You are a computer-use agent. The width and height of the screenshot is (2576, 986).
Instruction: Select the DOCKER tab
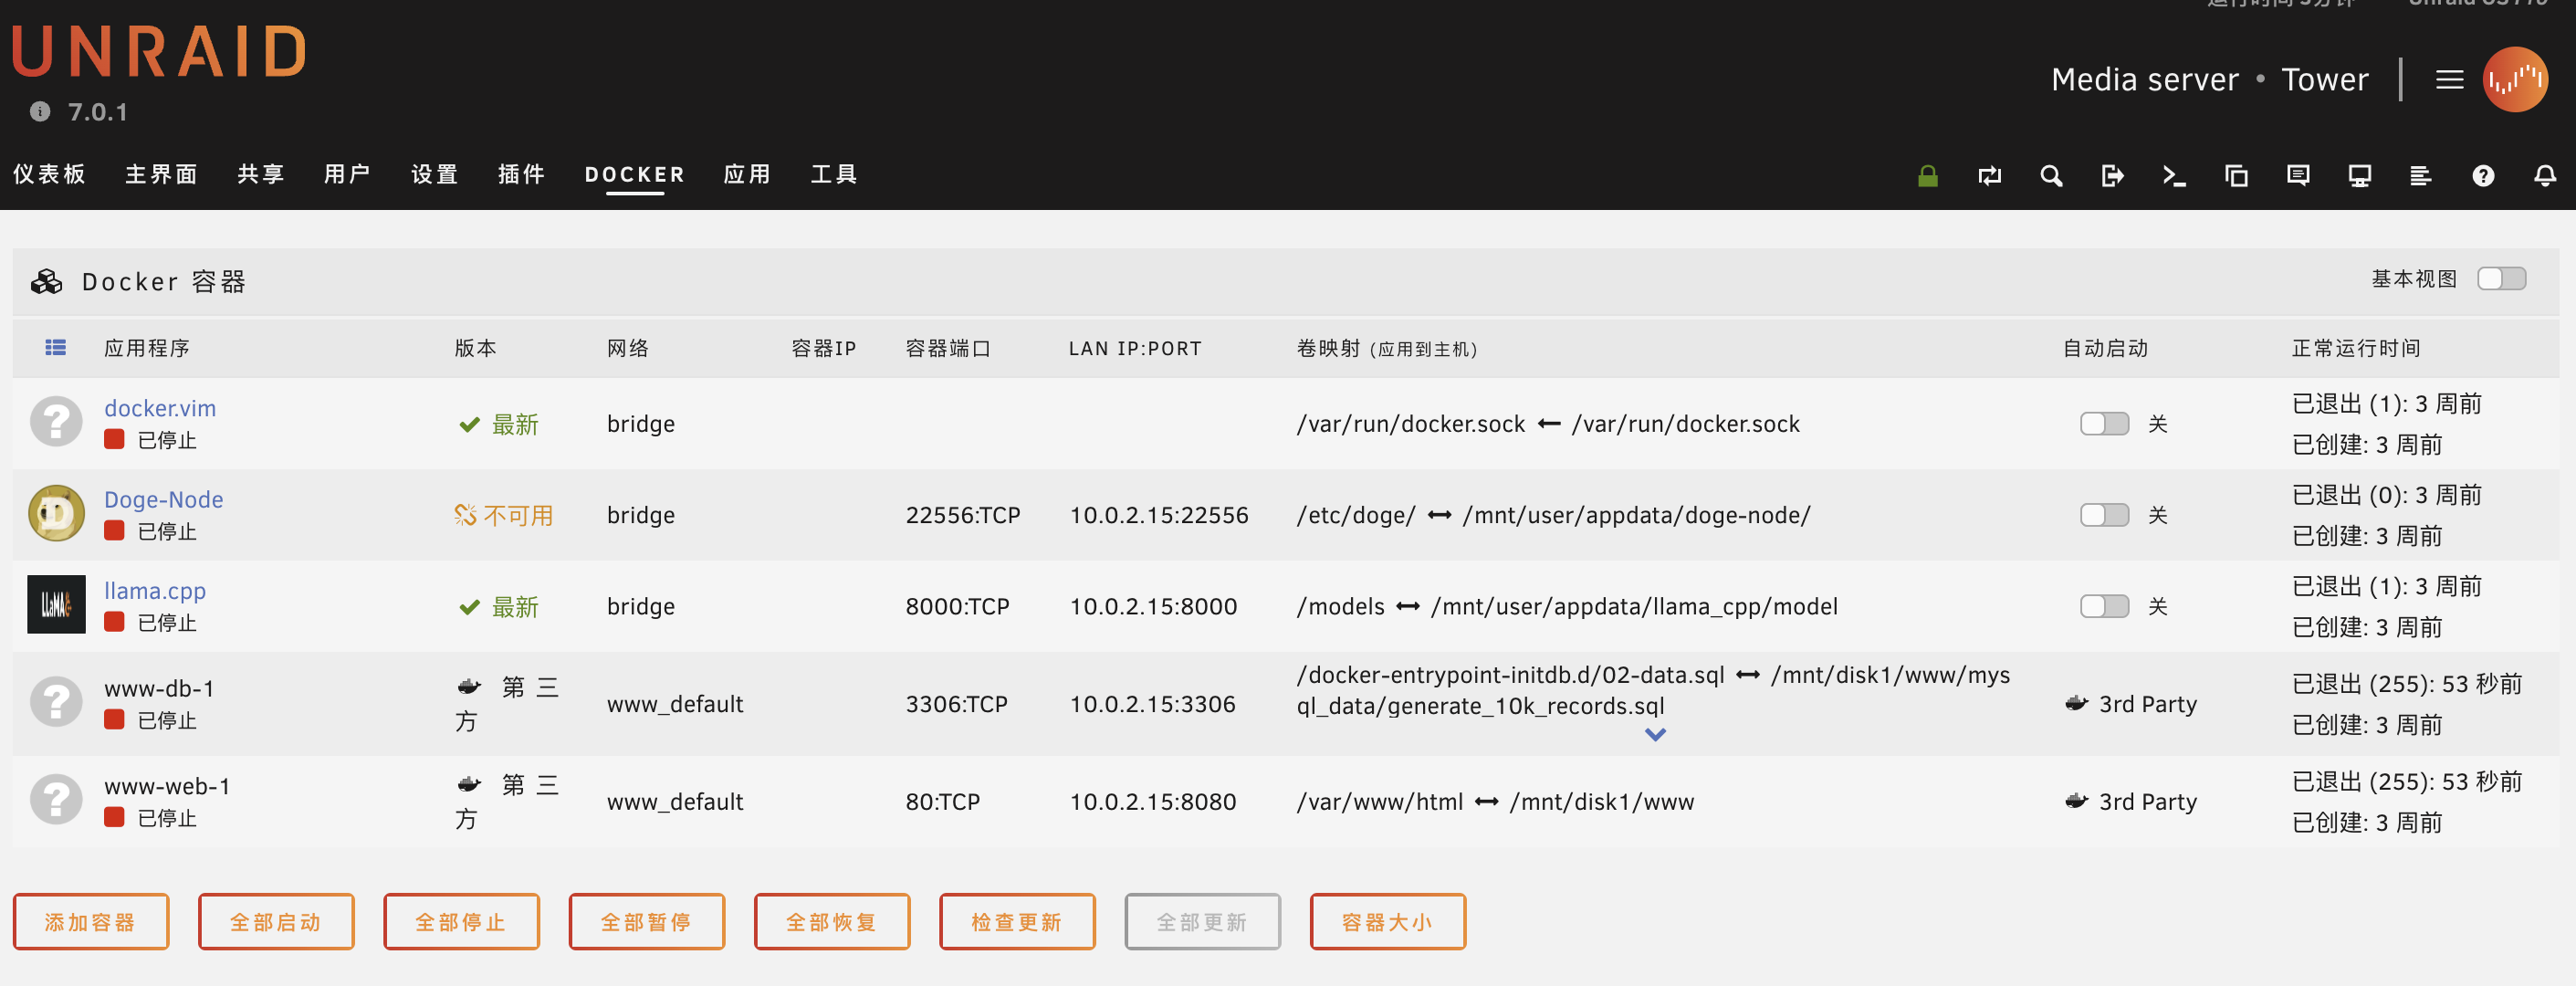click(635, 174)
